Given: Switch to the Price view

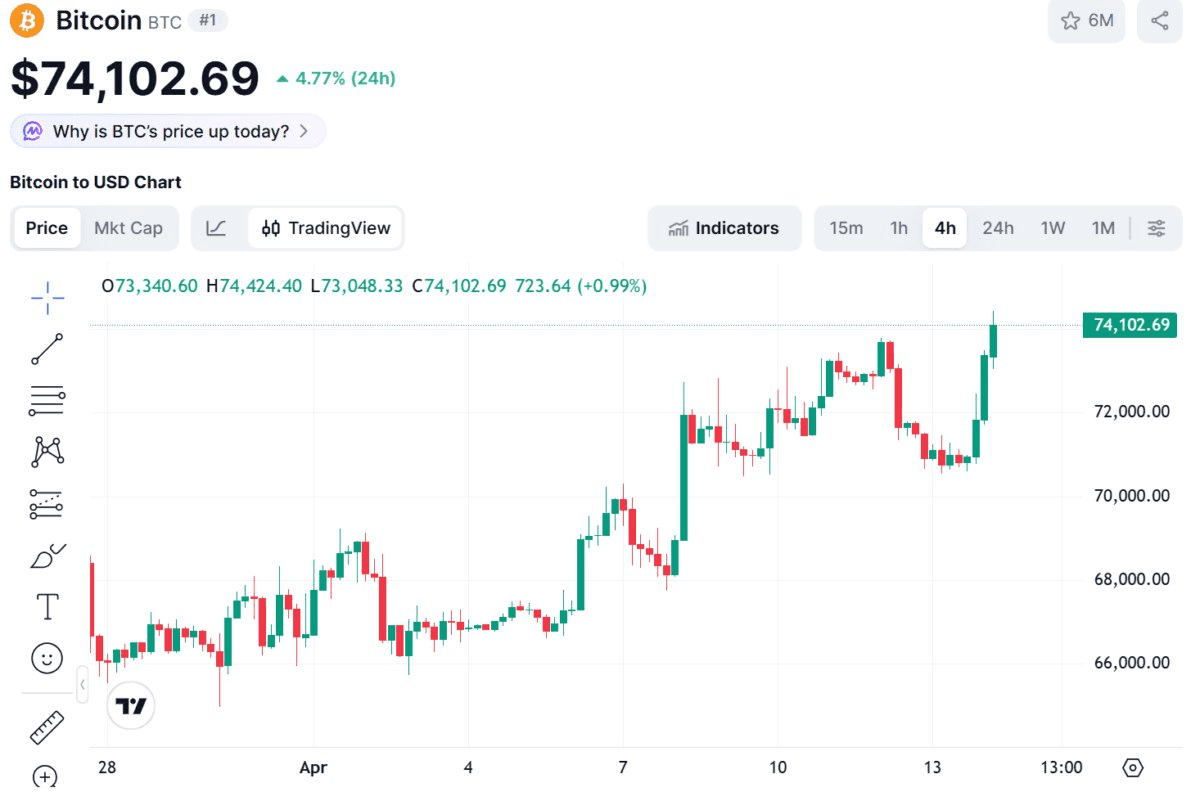Looking at the screenshot, I should coord(47,228).
